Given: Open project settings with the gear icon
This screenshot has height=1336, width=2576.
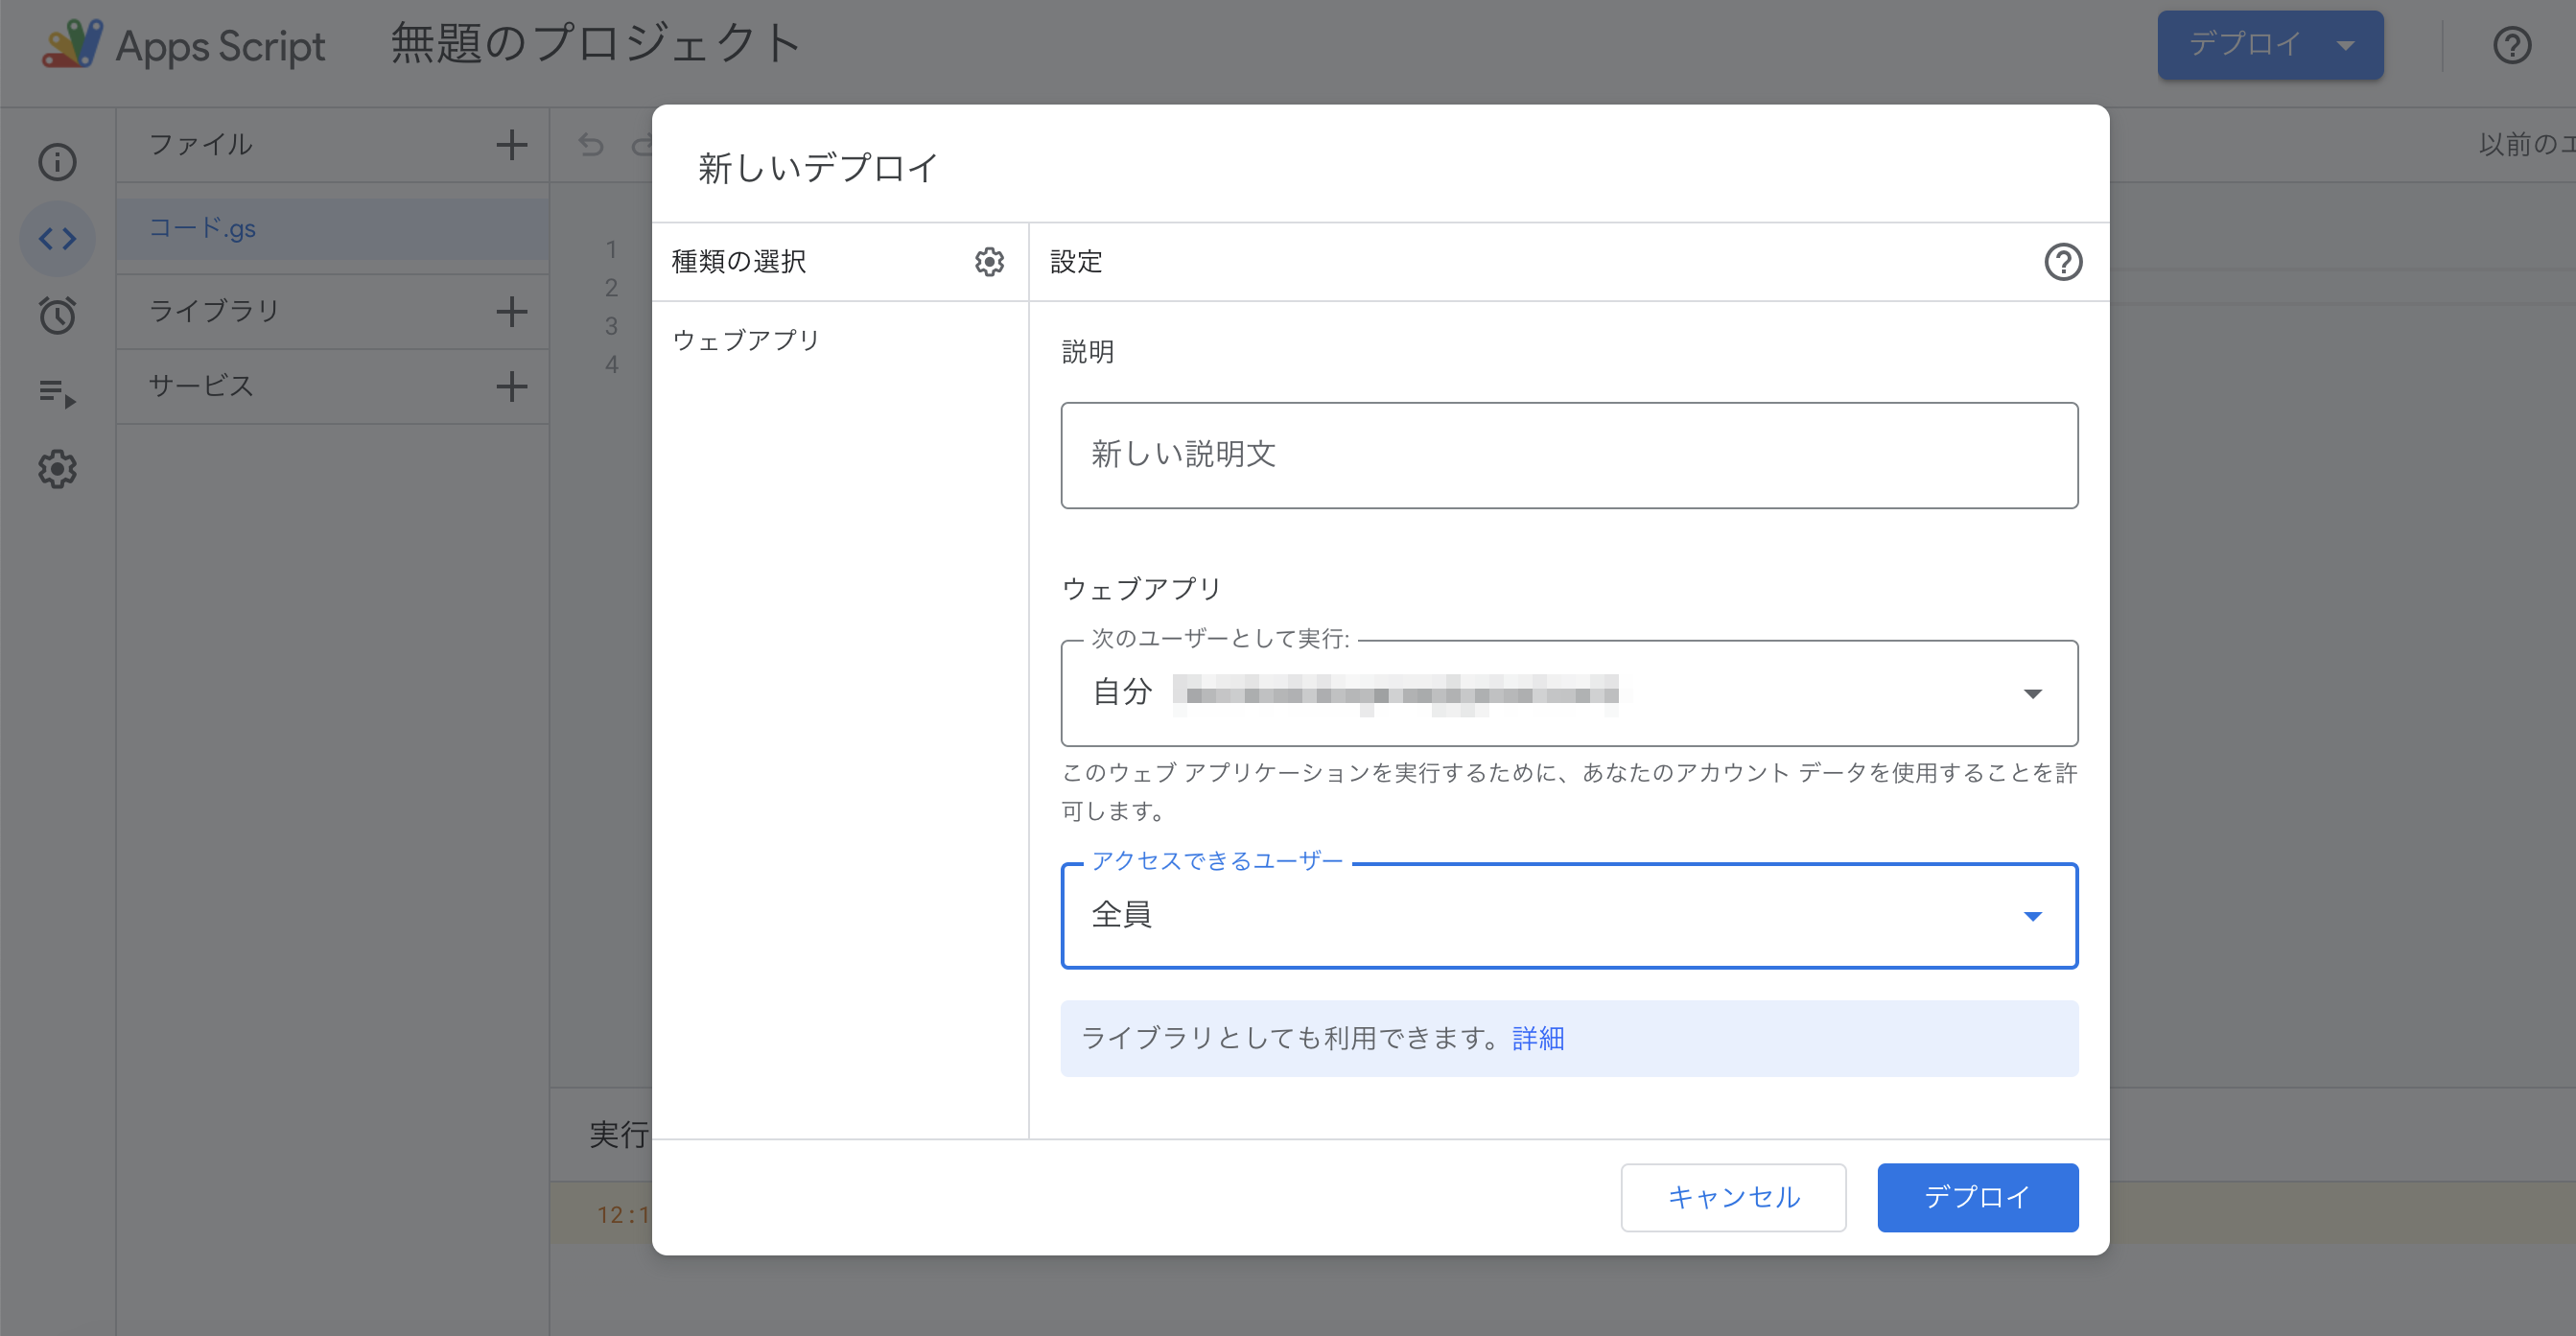Looking at the screenshot, I should [57, 470].
